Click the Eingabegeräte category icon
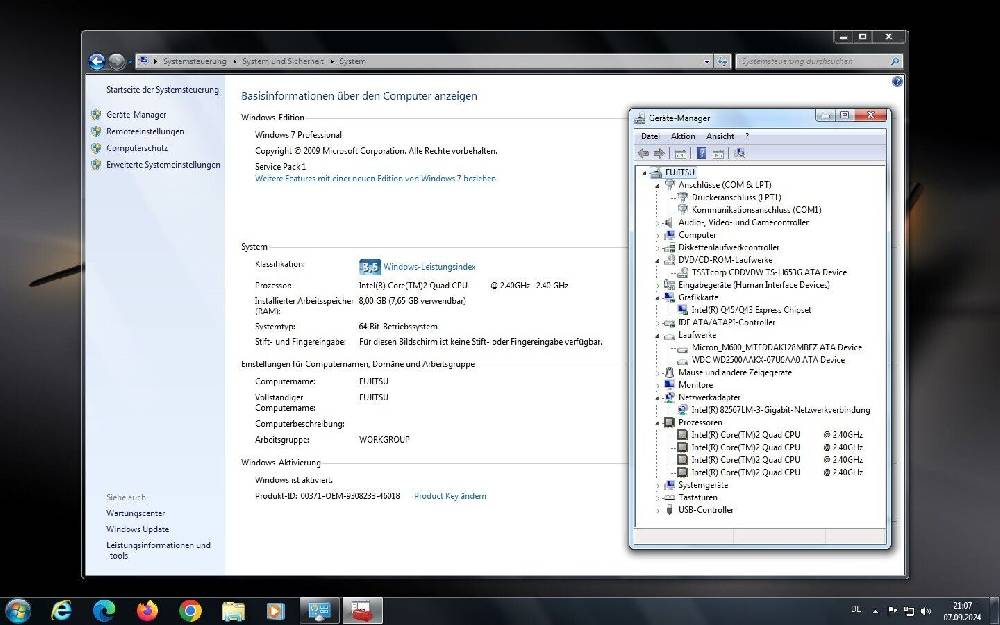Viewport: 1000px width, 625px height. tap(669, 285)
